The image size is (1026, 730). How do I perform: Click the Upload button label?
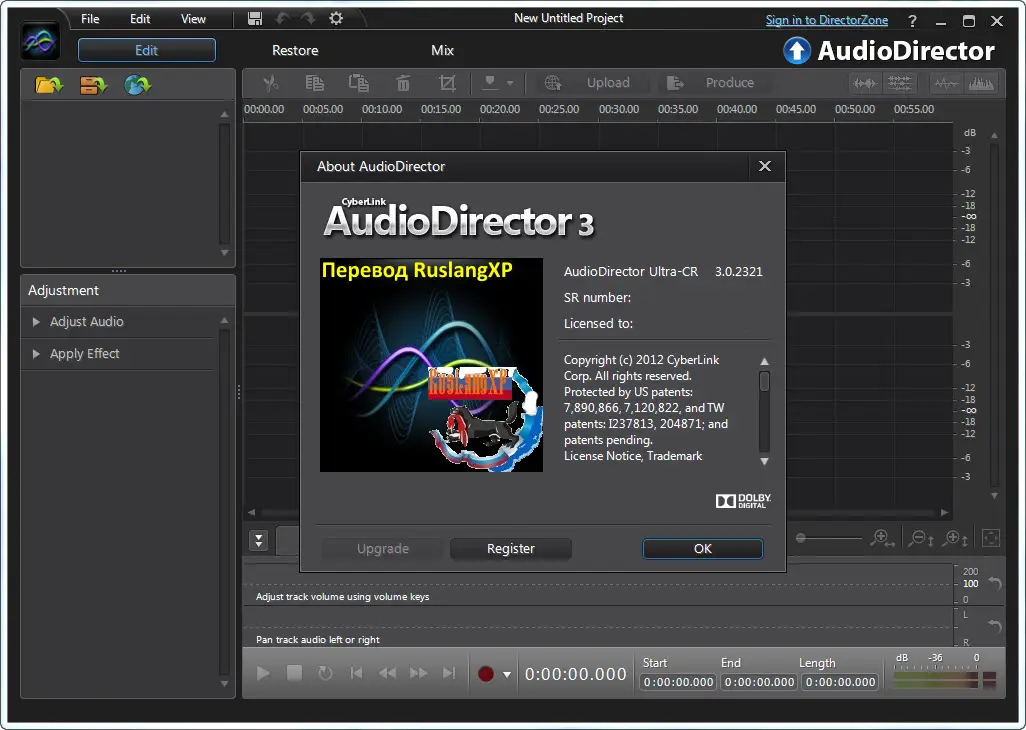point(608,83)
